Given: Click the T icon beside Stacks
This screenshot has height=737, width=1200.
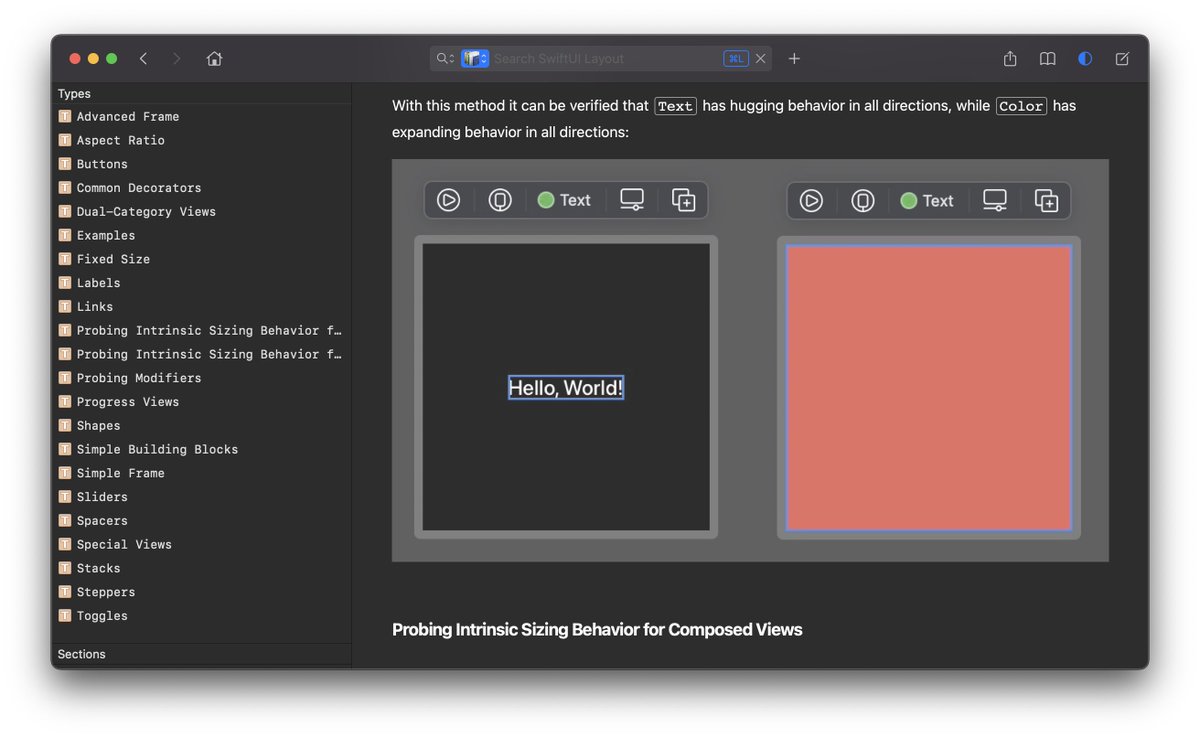Looking at the screenshot, I should (x=65, y=568).
